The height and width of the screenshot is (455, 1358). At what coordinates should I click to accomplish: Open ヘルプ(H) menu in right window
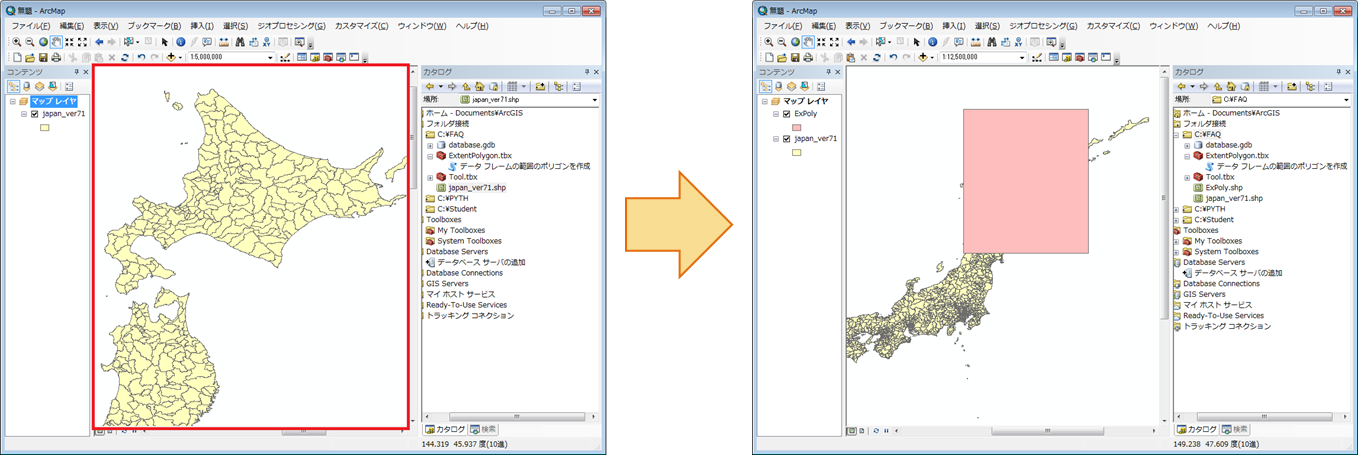pos(1224,25)
